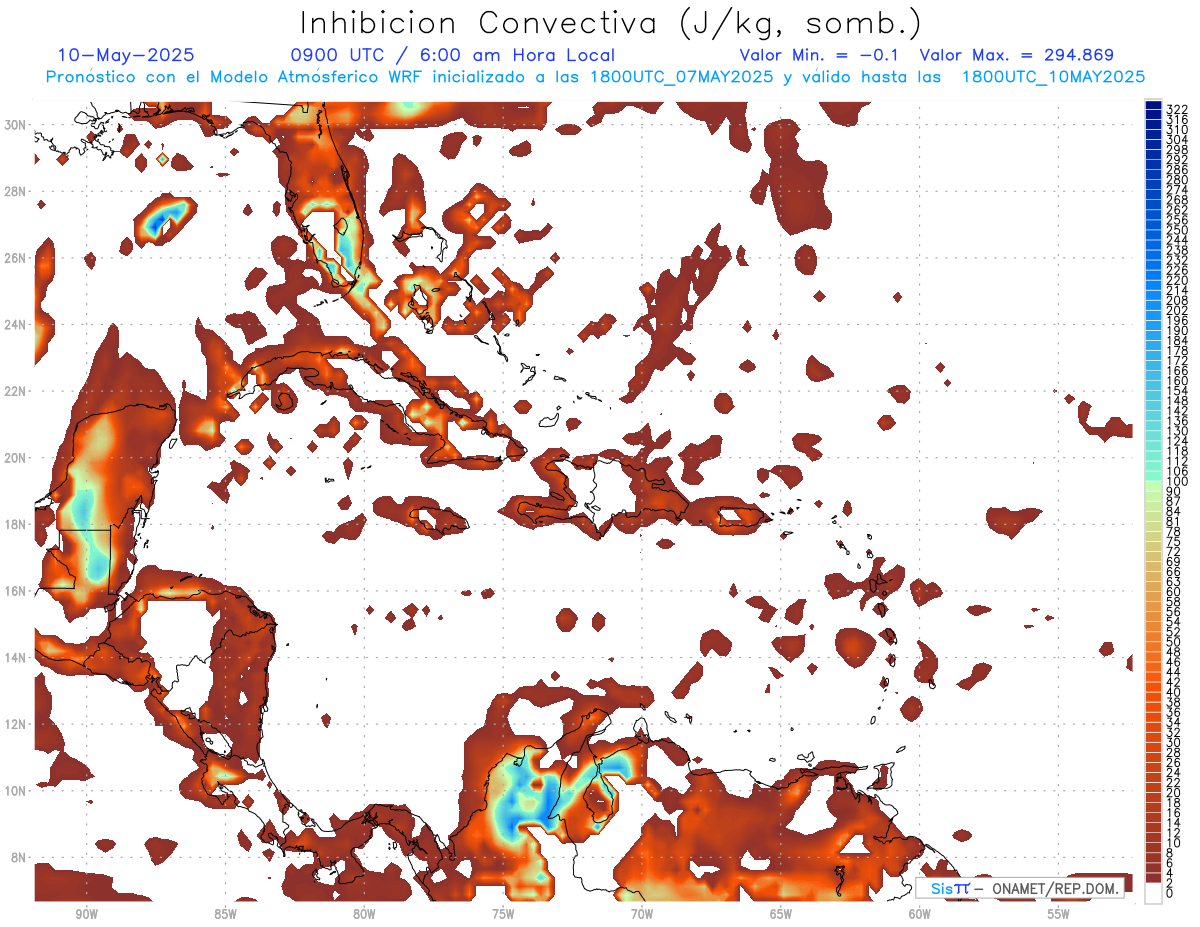The height and width of the screenshot is (927, 1200).
Task: Click the colorbar value '322' at the top
Action: coord(1177,110)
